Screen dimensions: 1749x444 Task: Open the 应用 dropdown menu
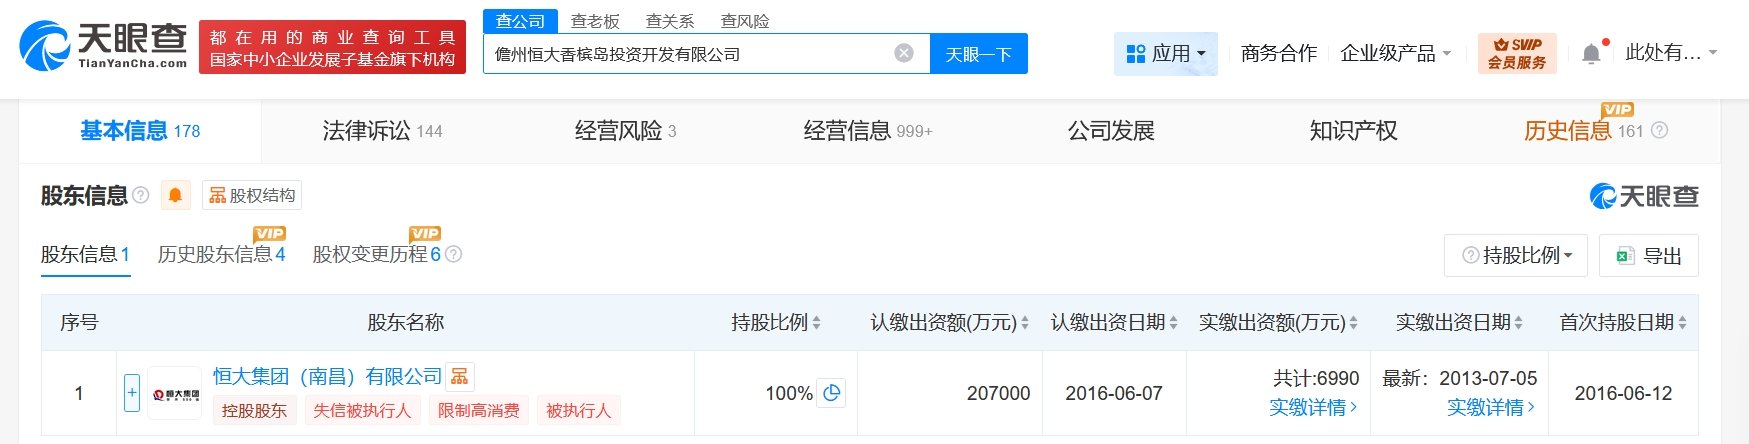[x=1165, y=53]
